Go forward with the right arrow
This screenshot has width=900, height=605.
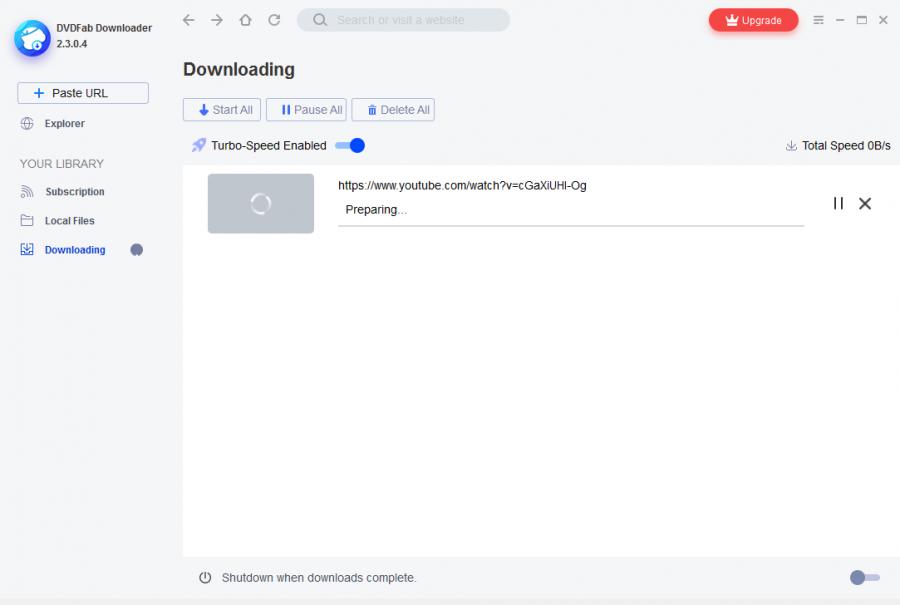(216, 20)
